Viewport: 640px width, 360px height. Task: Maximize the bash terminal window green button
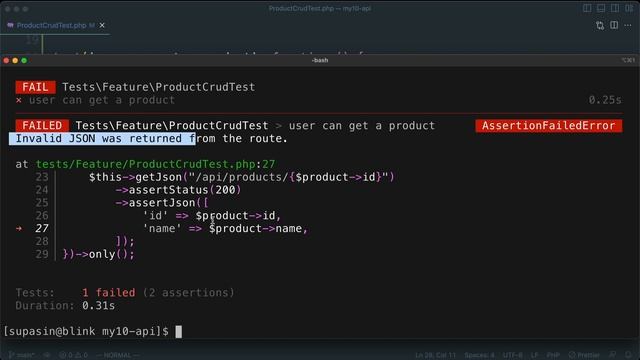click(24, 60)
